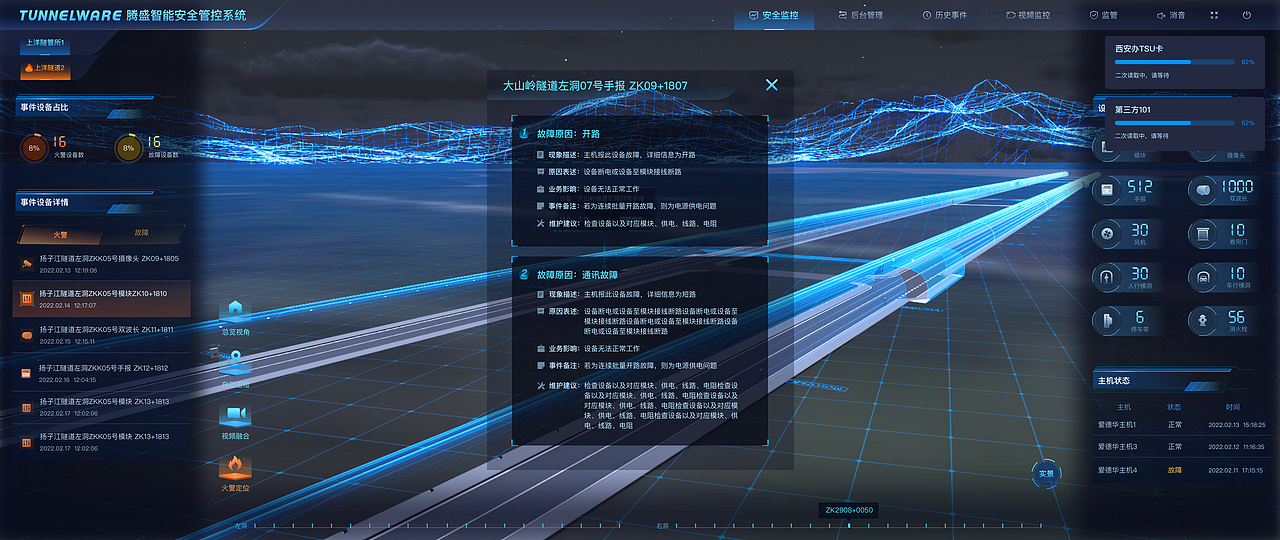
Task: Click timeline marker ZK2908+0050
Action: 849,510
